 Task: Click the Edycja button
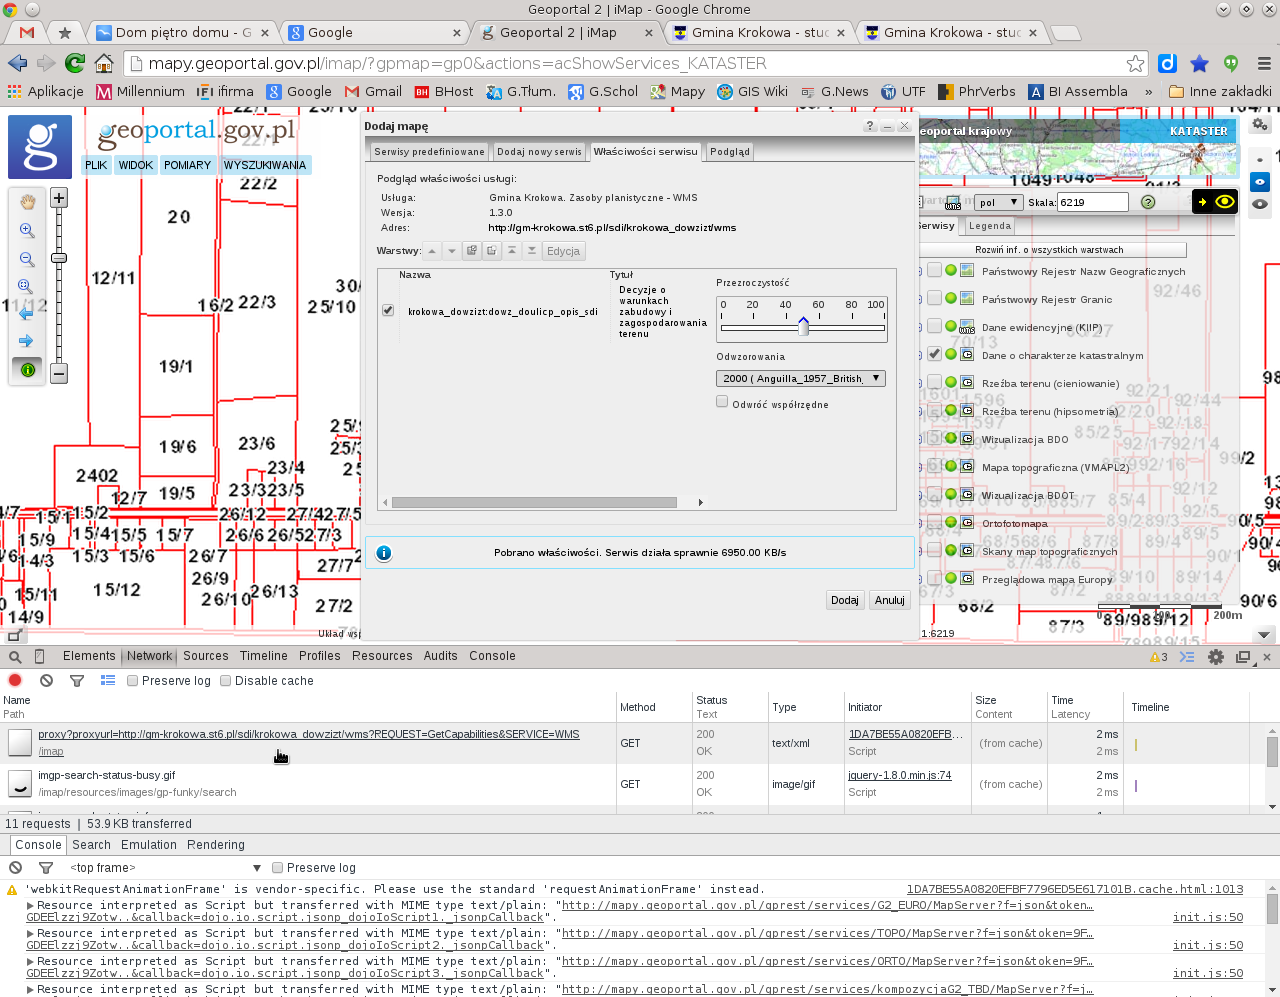[x=563, y=251]
